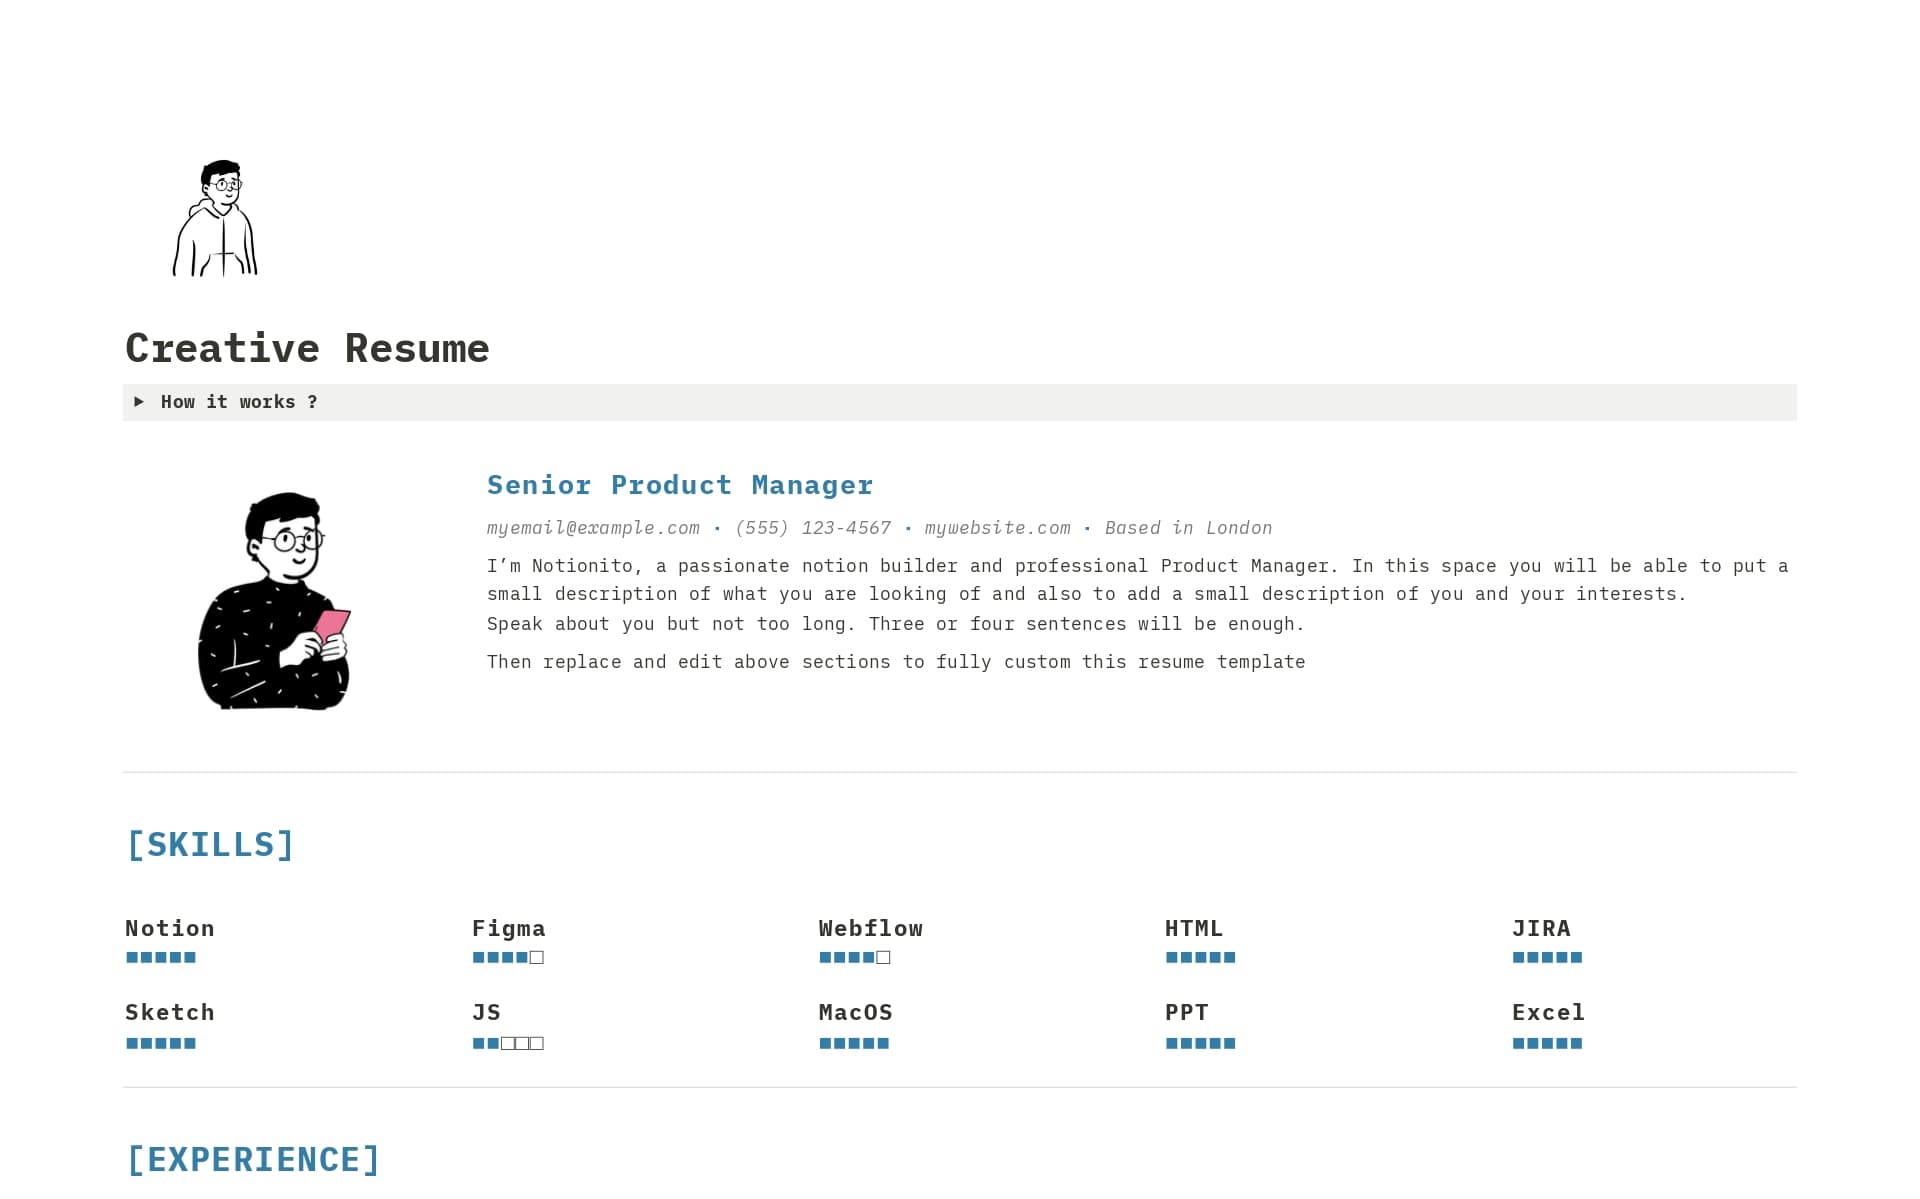The image size is (1920, 1199).
Task: Click the 'Based in London' text
Action: [x=1188, y=528]
